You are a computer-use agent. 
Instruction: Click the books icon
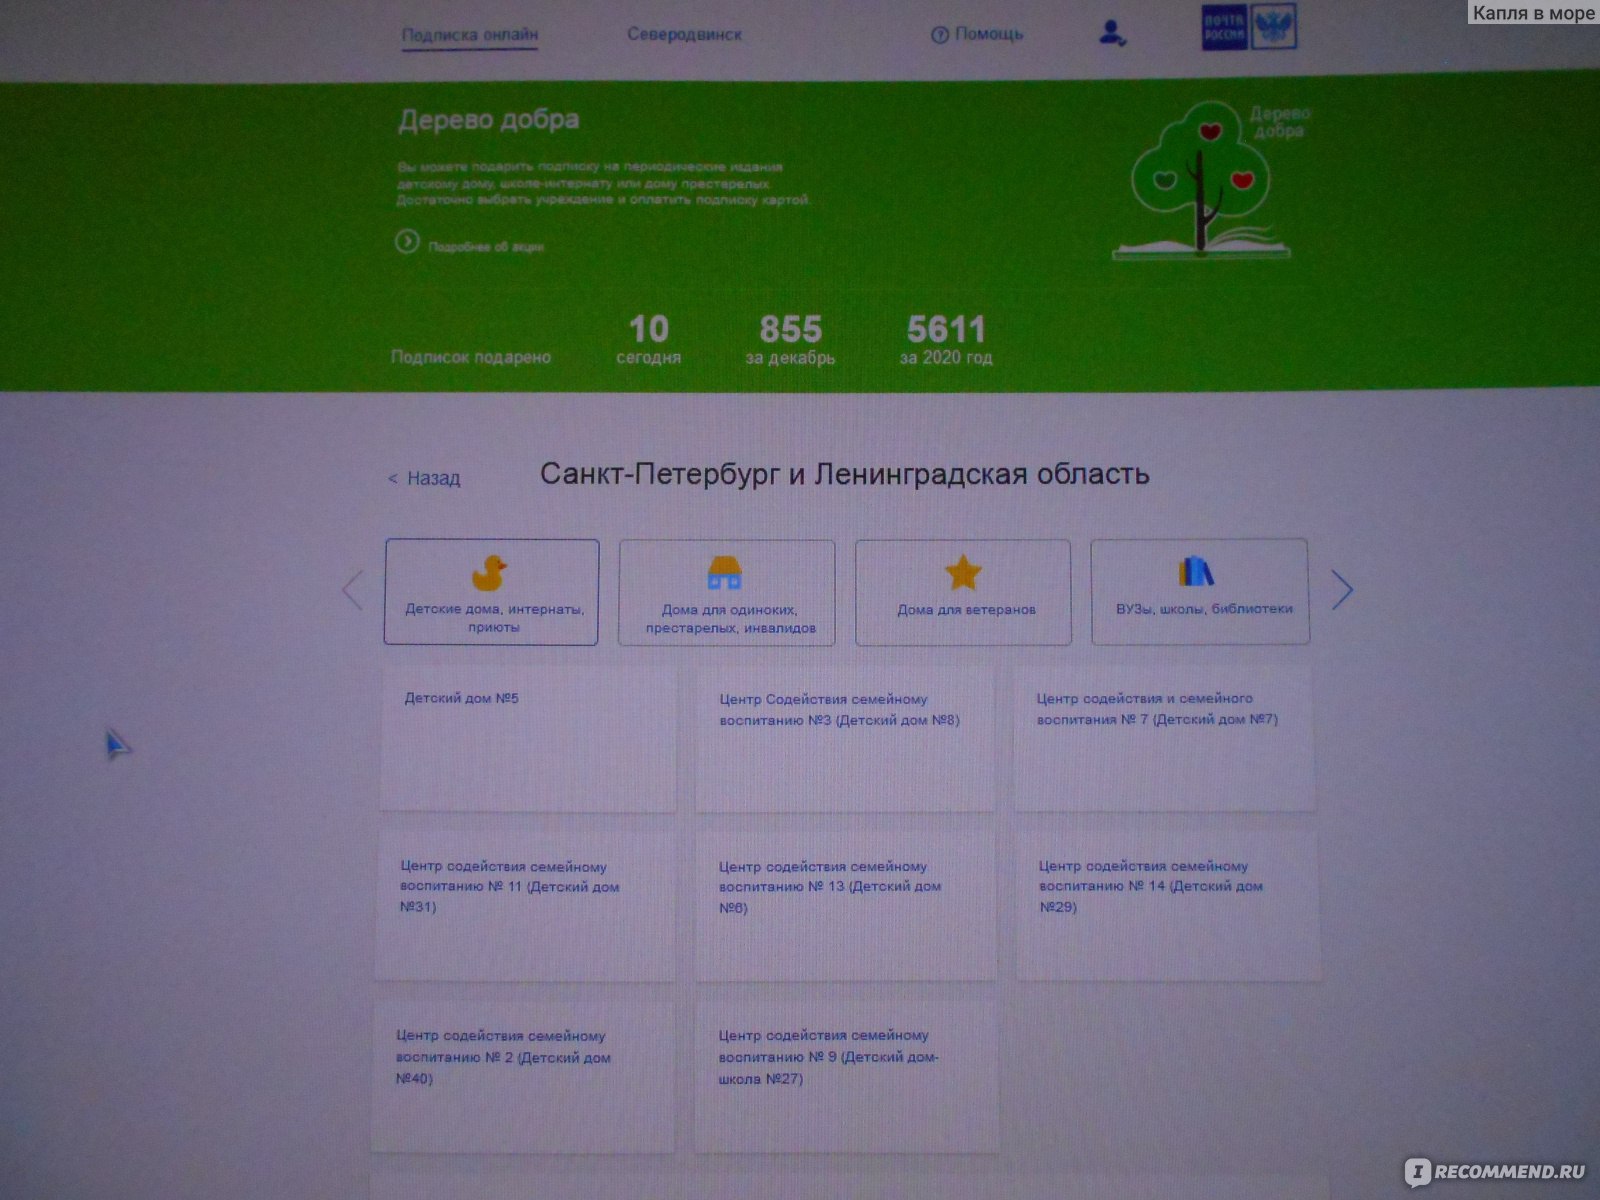tap(1196, 571)
